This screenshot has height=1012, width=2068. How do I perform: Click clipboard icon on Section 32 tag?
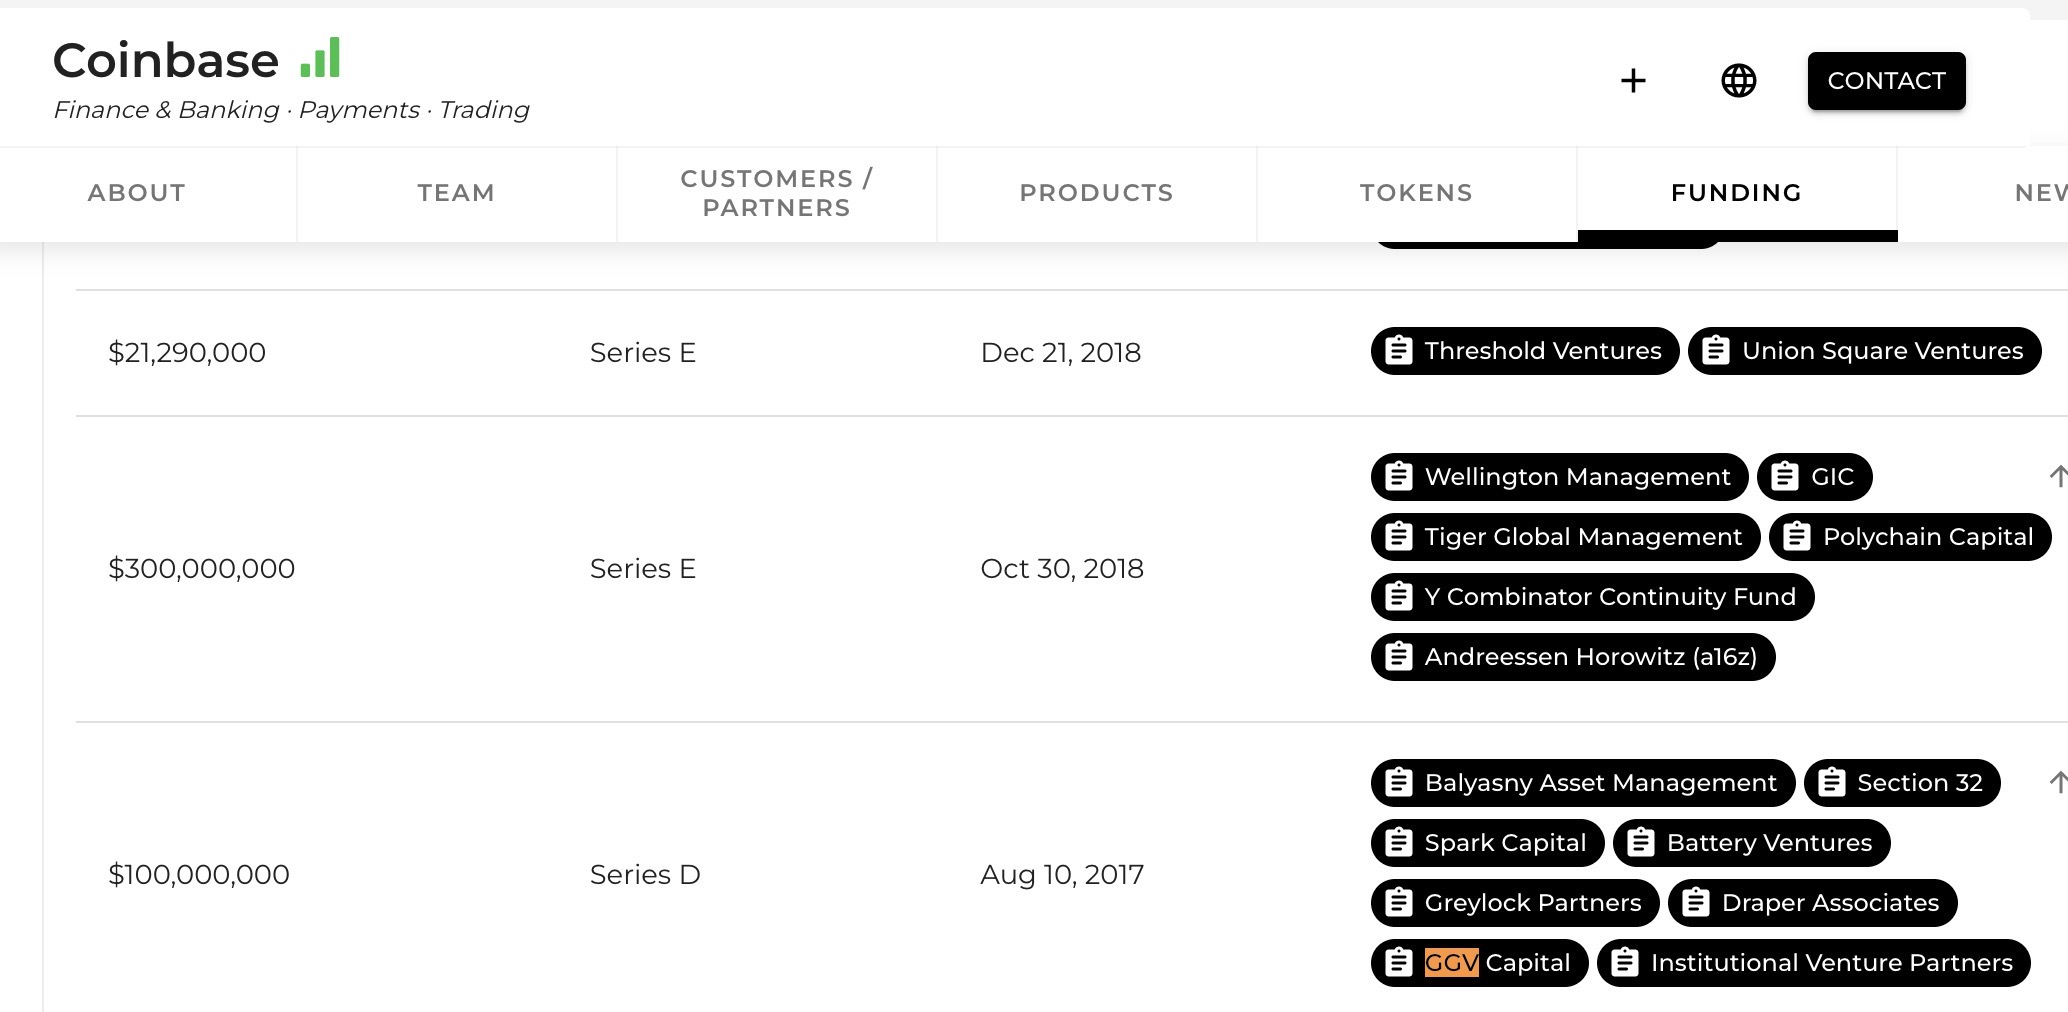[1831, 783]
